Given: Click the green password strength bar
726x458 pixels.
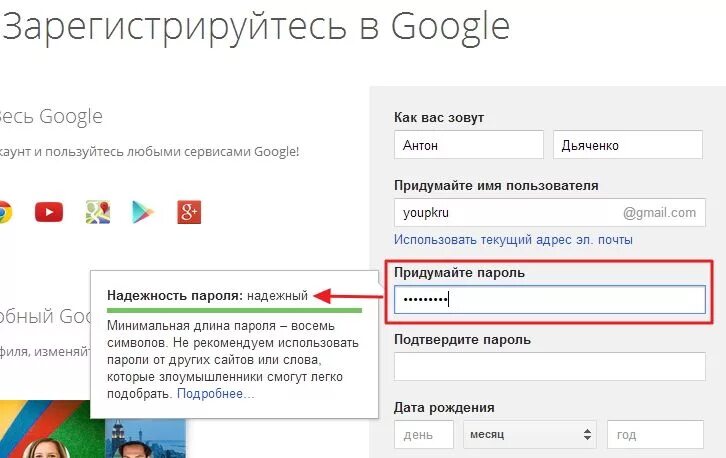Looking at the screenshot, I should [234, 310].
